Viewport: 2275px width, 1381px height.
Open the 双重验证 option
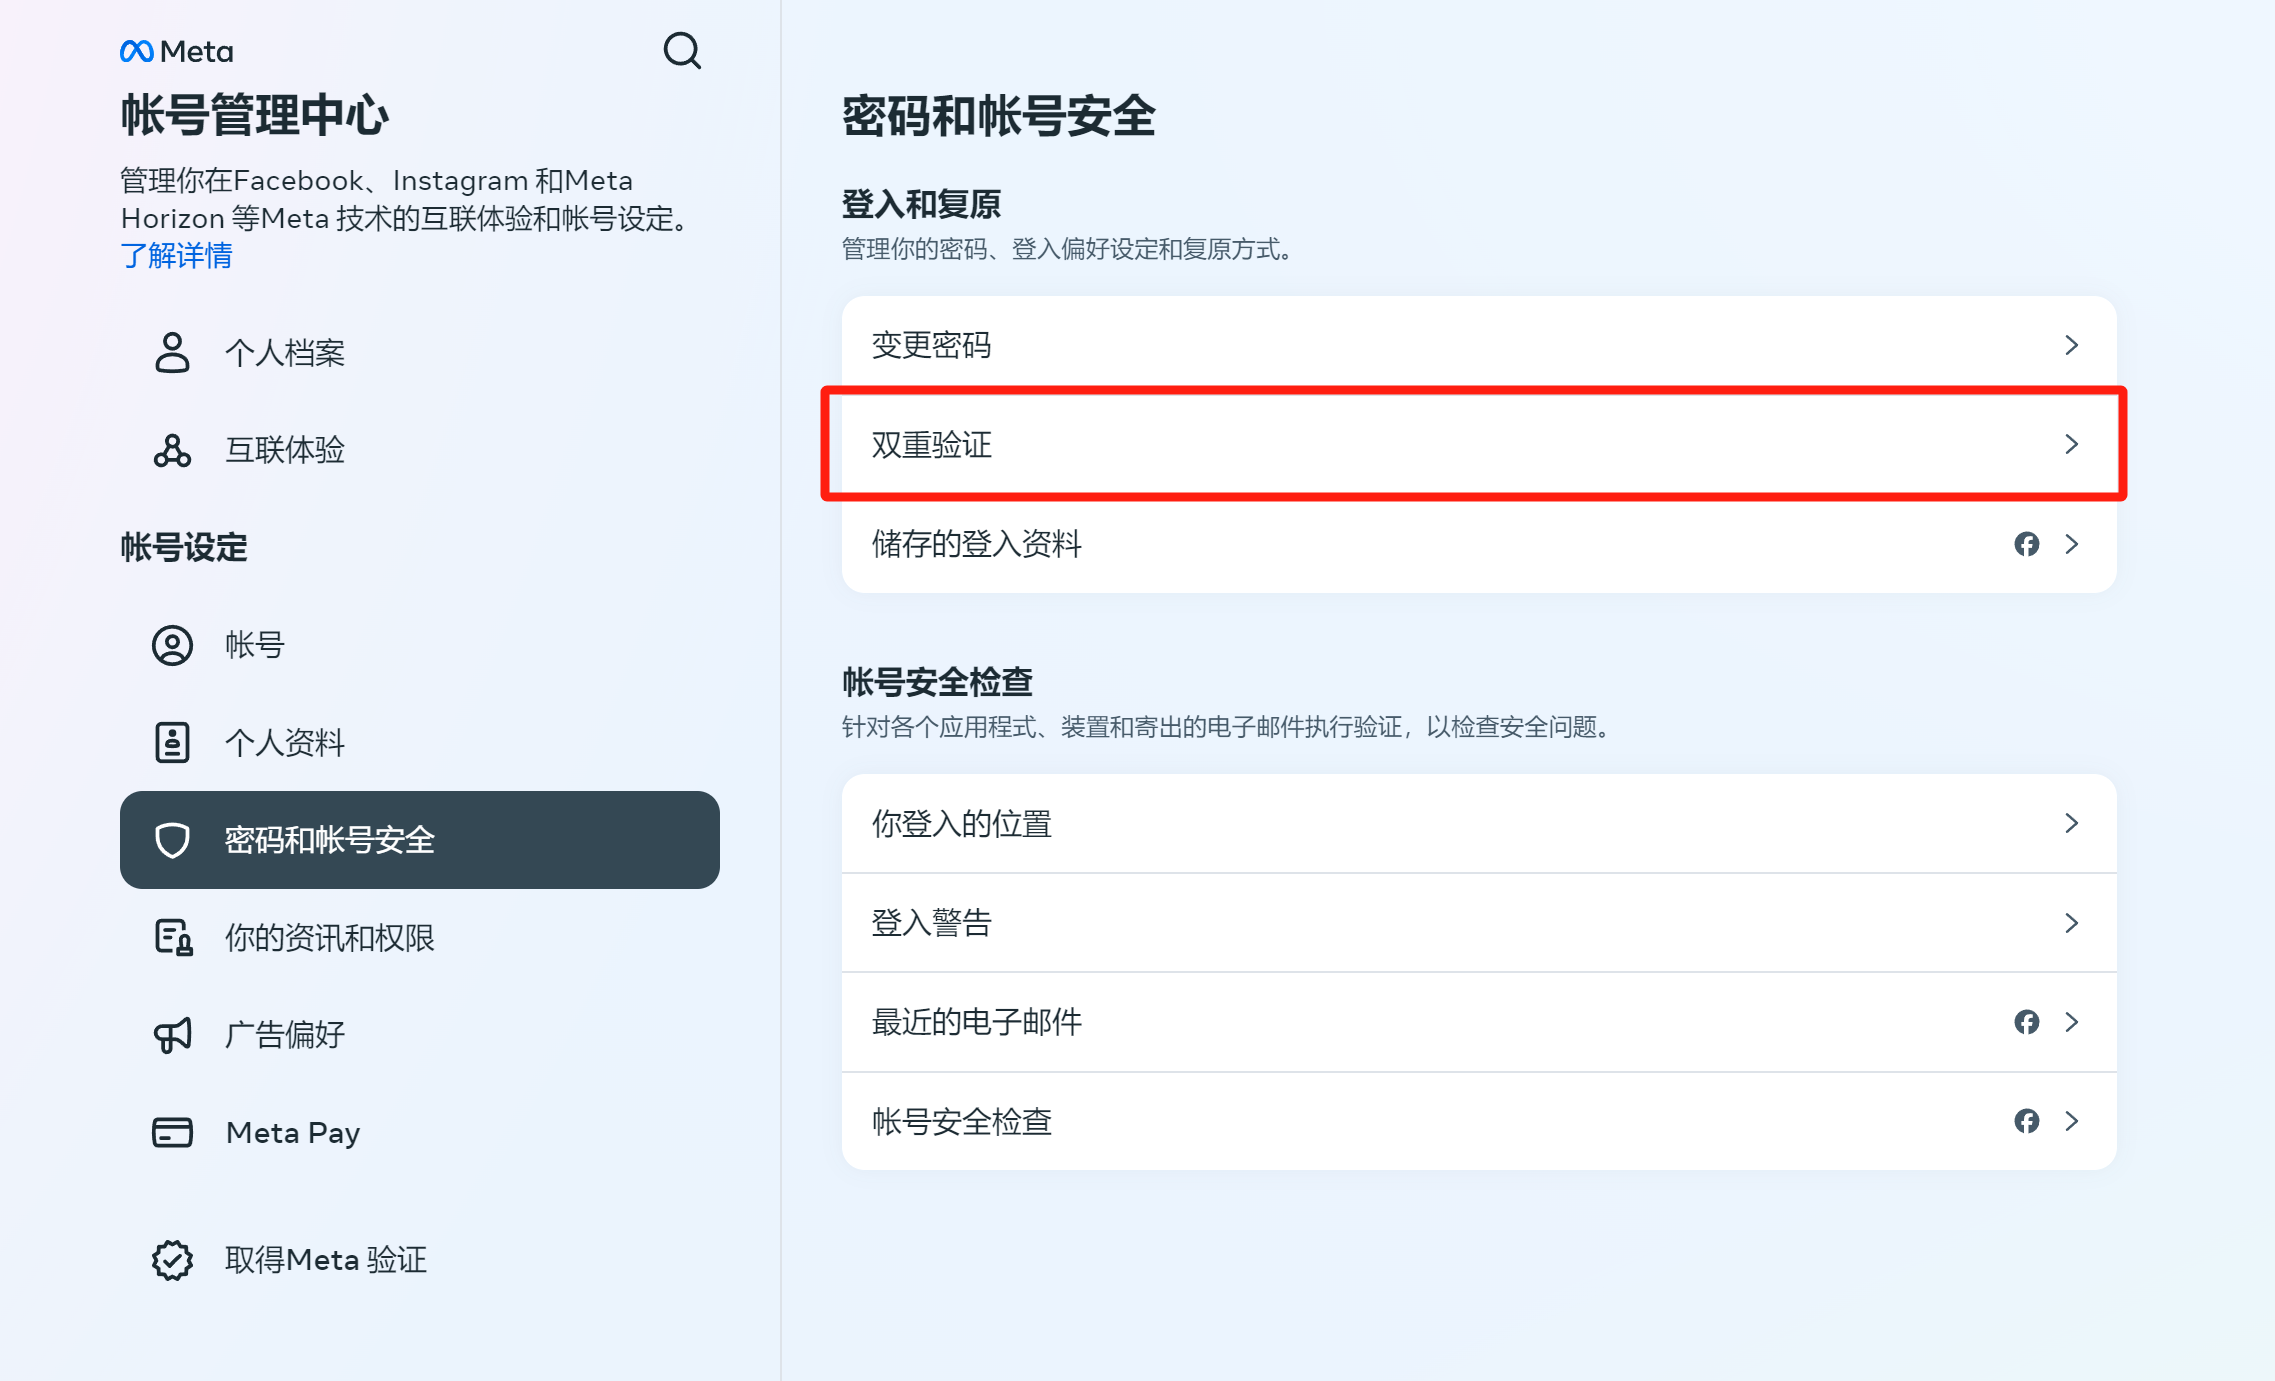[1479, 444]
